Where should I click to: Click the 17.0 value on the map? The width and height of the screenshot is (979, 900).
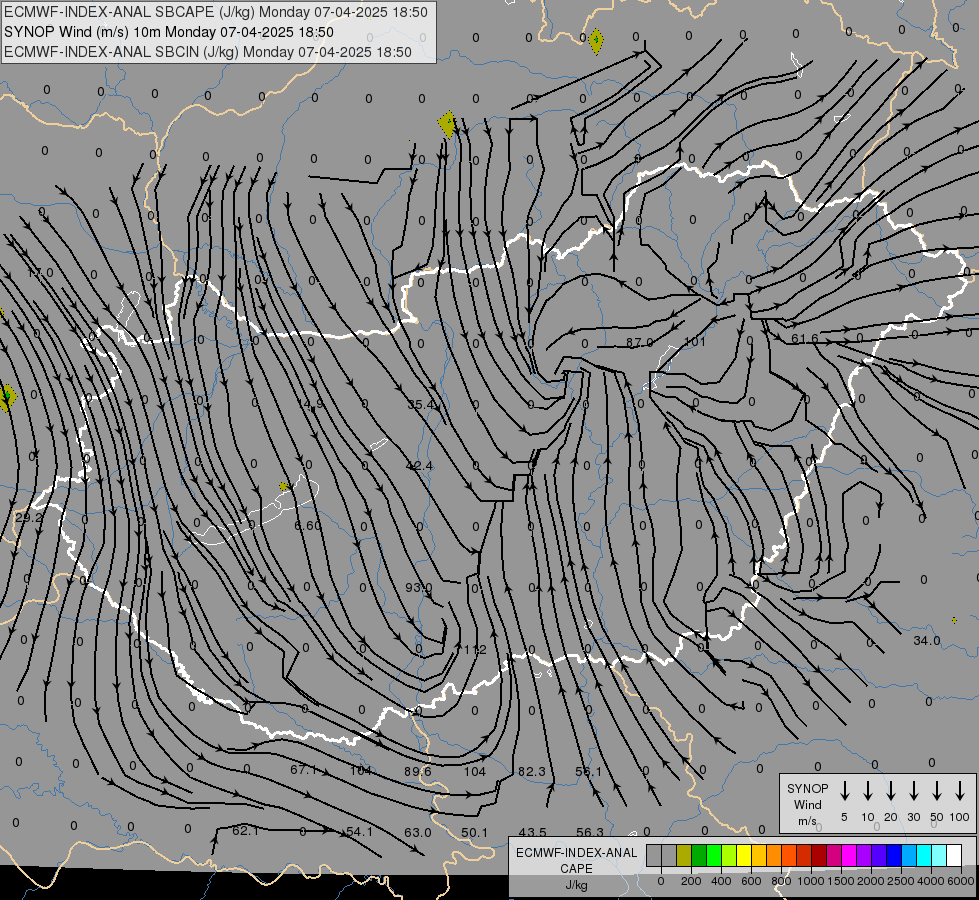click(x=41, y=273)
